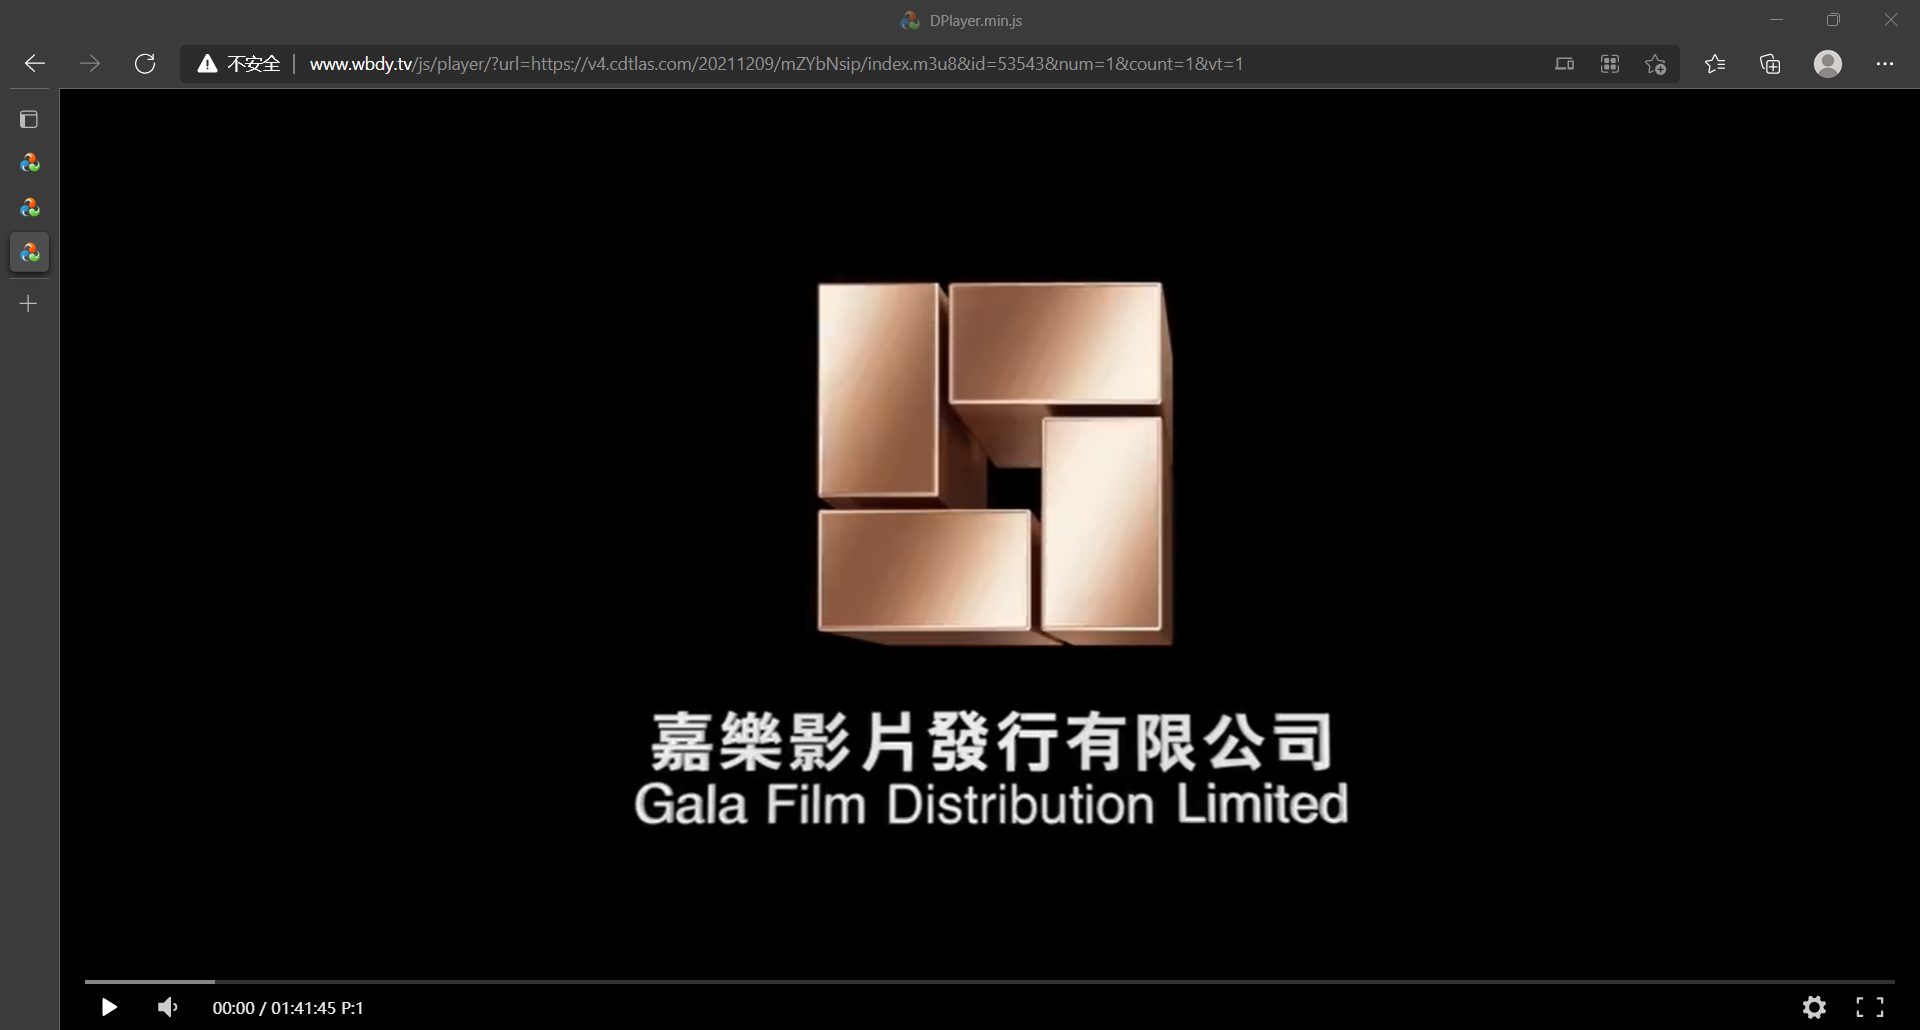Image resolution: width=1920 pixels, height=1030 pixels.
Task: Mute the video volume
Action: tap(167, 1007)
